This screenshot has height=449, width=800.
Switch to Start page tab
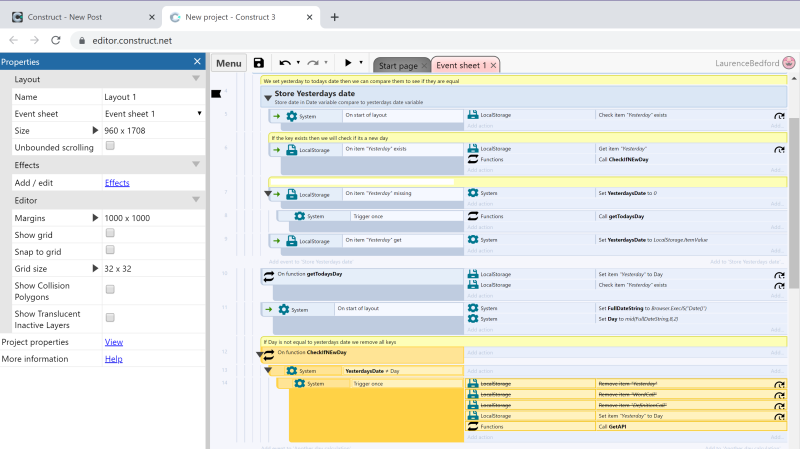click(x=397, y=65)
